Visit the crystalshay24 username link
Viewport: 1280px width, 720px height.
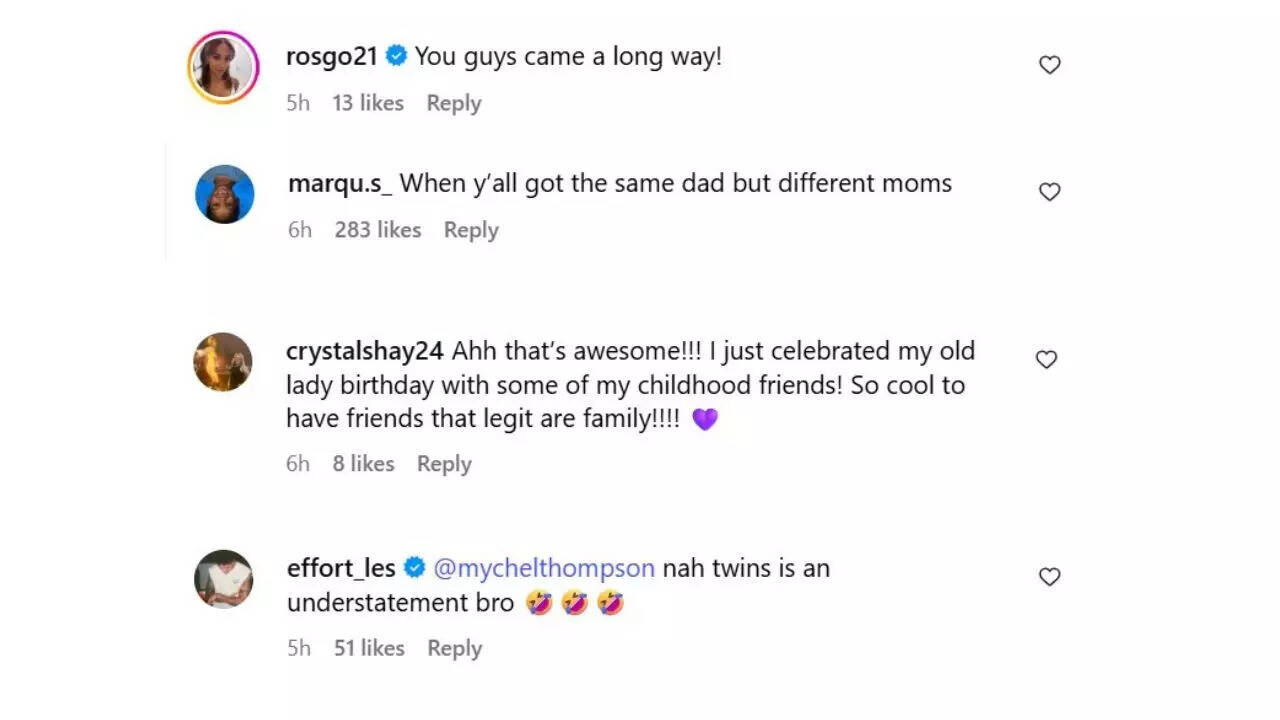point(365,351)
